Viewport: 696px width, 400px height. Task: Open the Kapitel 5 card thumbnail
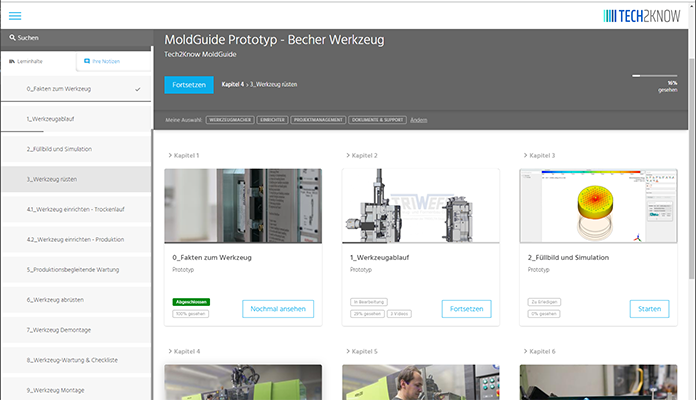point(421,382)
